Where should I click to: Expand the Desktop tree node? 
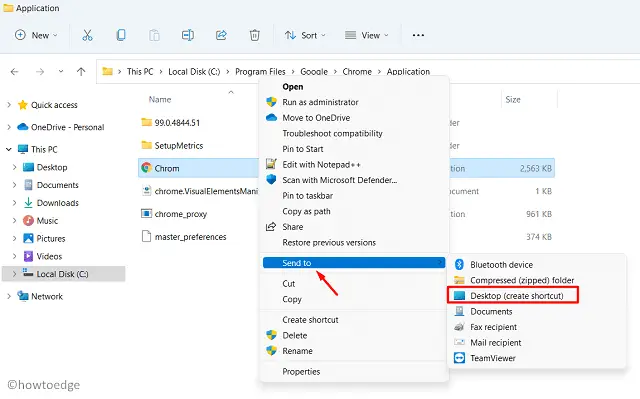(x=15, y=168)
